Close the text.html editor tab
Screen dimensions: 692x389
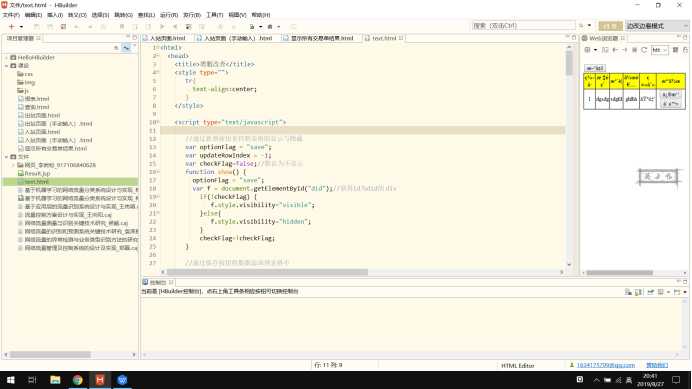click(x=401, y=38)
